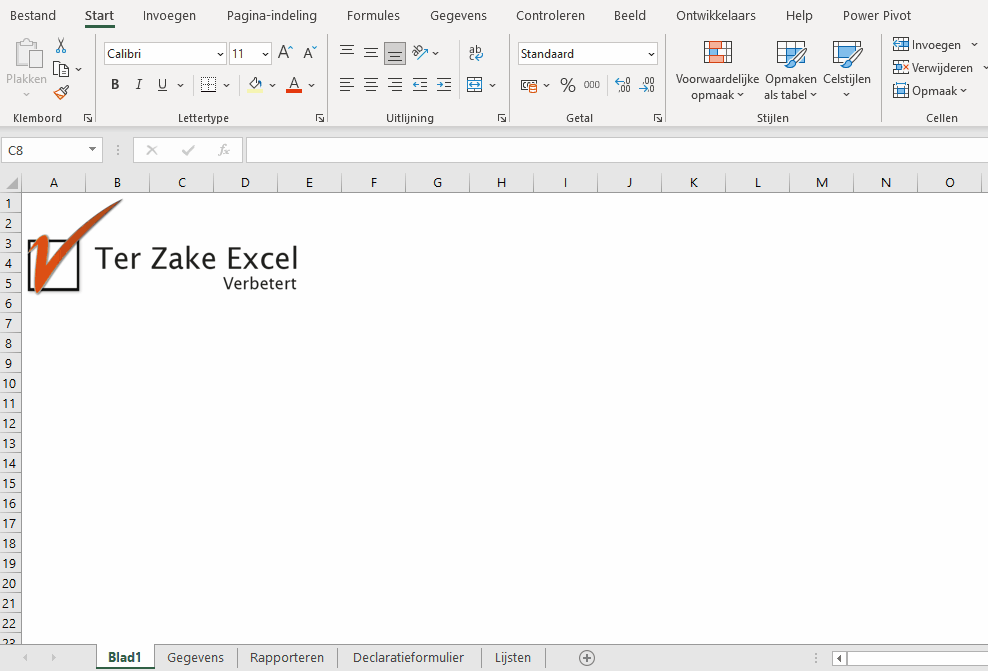Apply percent style icon
Image resolution: width=988 pixels, height=671 pixels.
568,85
